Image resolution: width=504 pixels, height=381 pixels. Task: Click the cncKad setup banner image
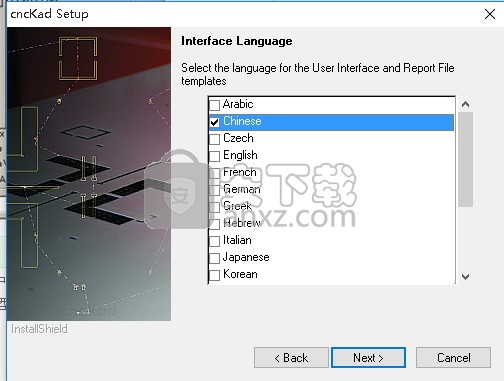[x=89, y=174]
